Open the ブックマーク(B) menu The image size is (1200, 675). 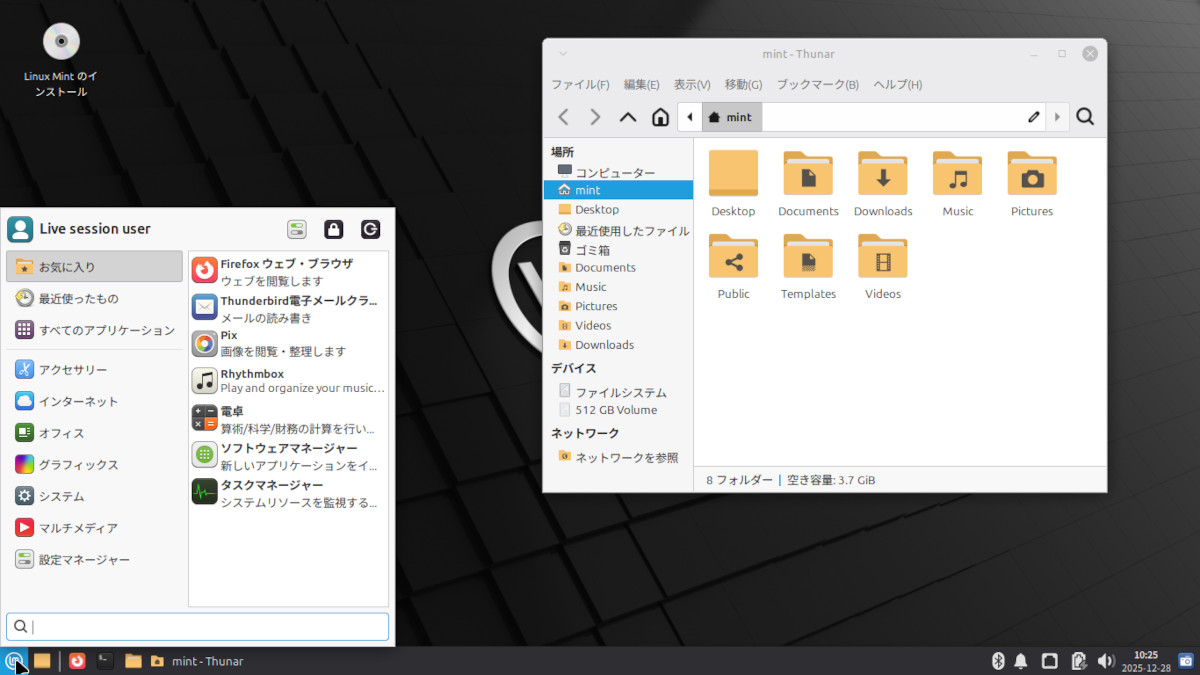817,85
